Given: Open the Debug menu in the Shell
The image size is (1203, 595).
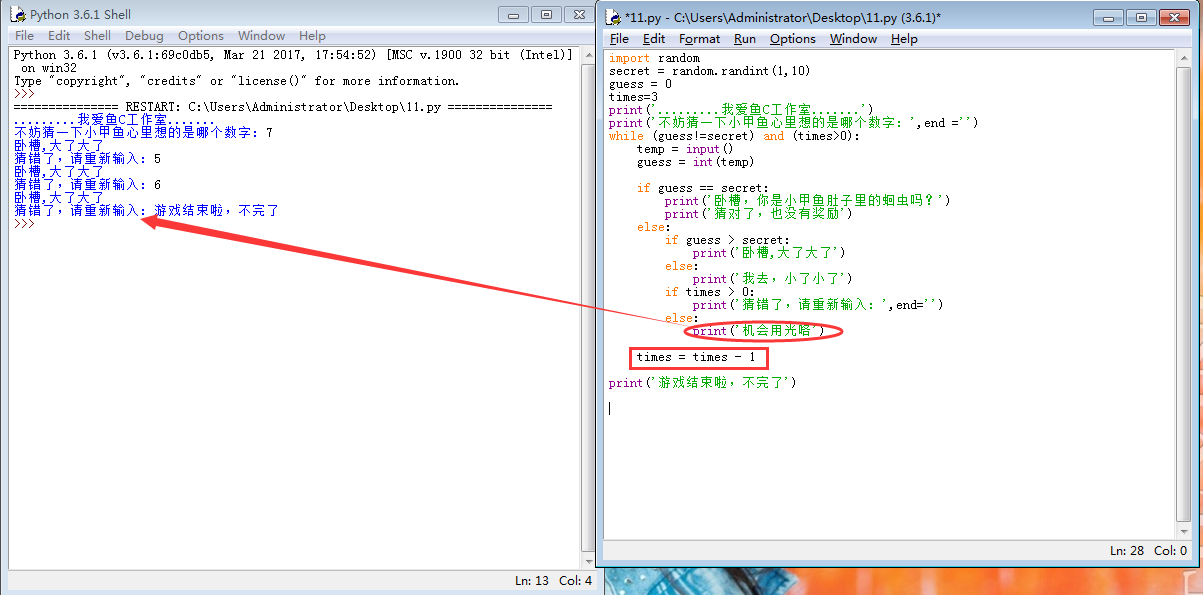Looking at the screenshot, I should pos(144,36).
